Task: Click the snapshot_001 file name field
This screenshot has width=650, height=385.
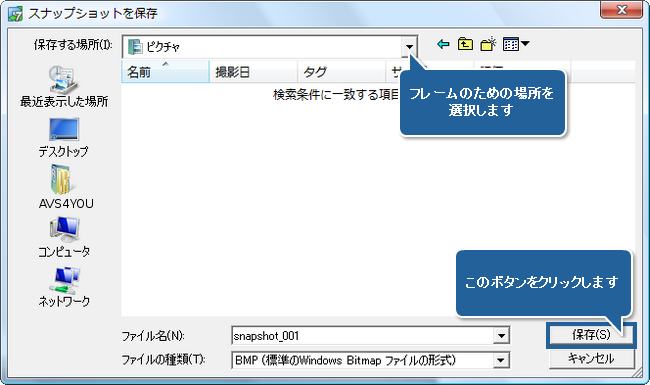Action: click(x=370, y=336)
